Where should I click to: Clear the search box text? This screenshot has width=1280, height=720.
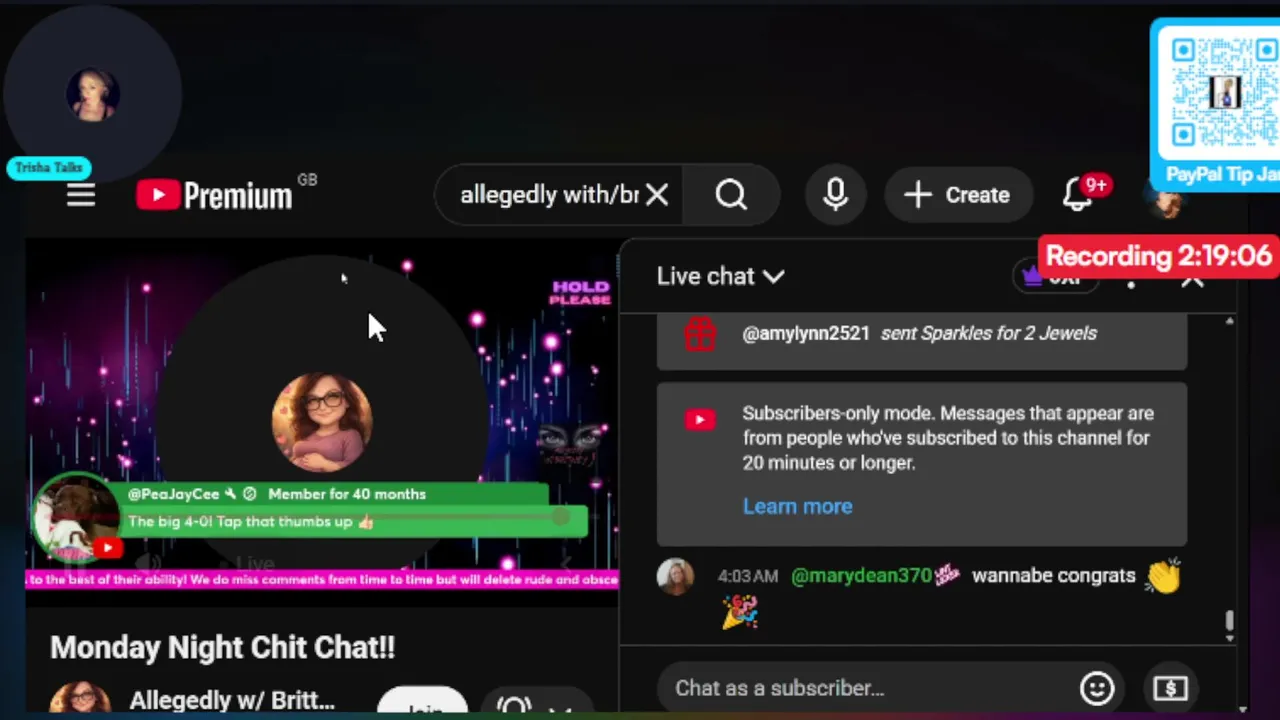tap(657, 195)
